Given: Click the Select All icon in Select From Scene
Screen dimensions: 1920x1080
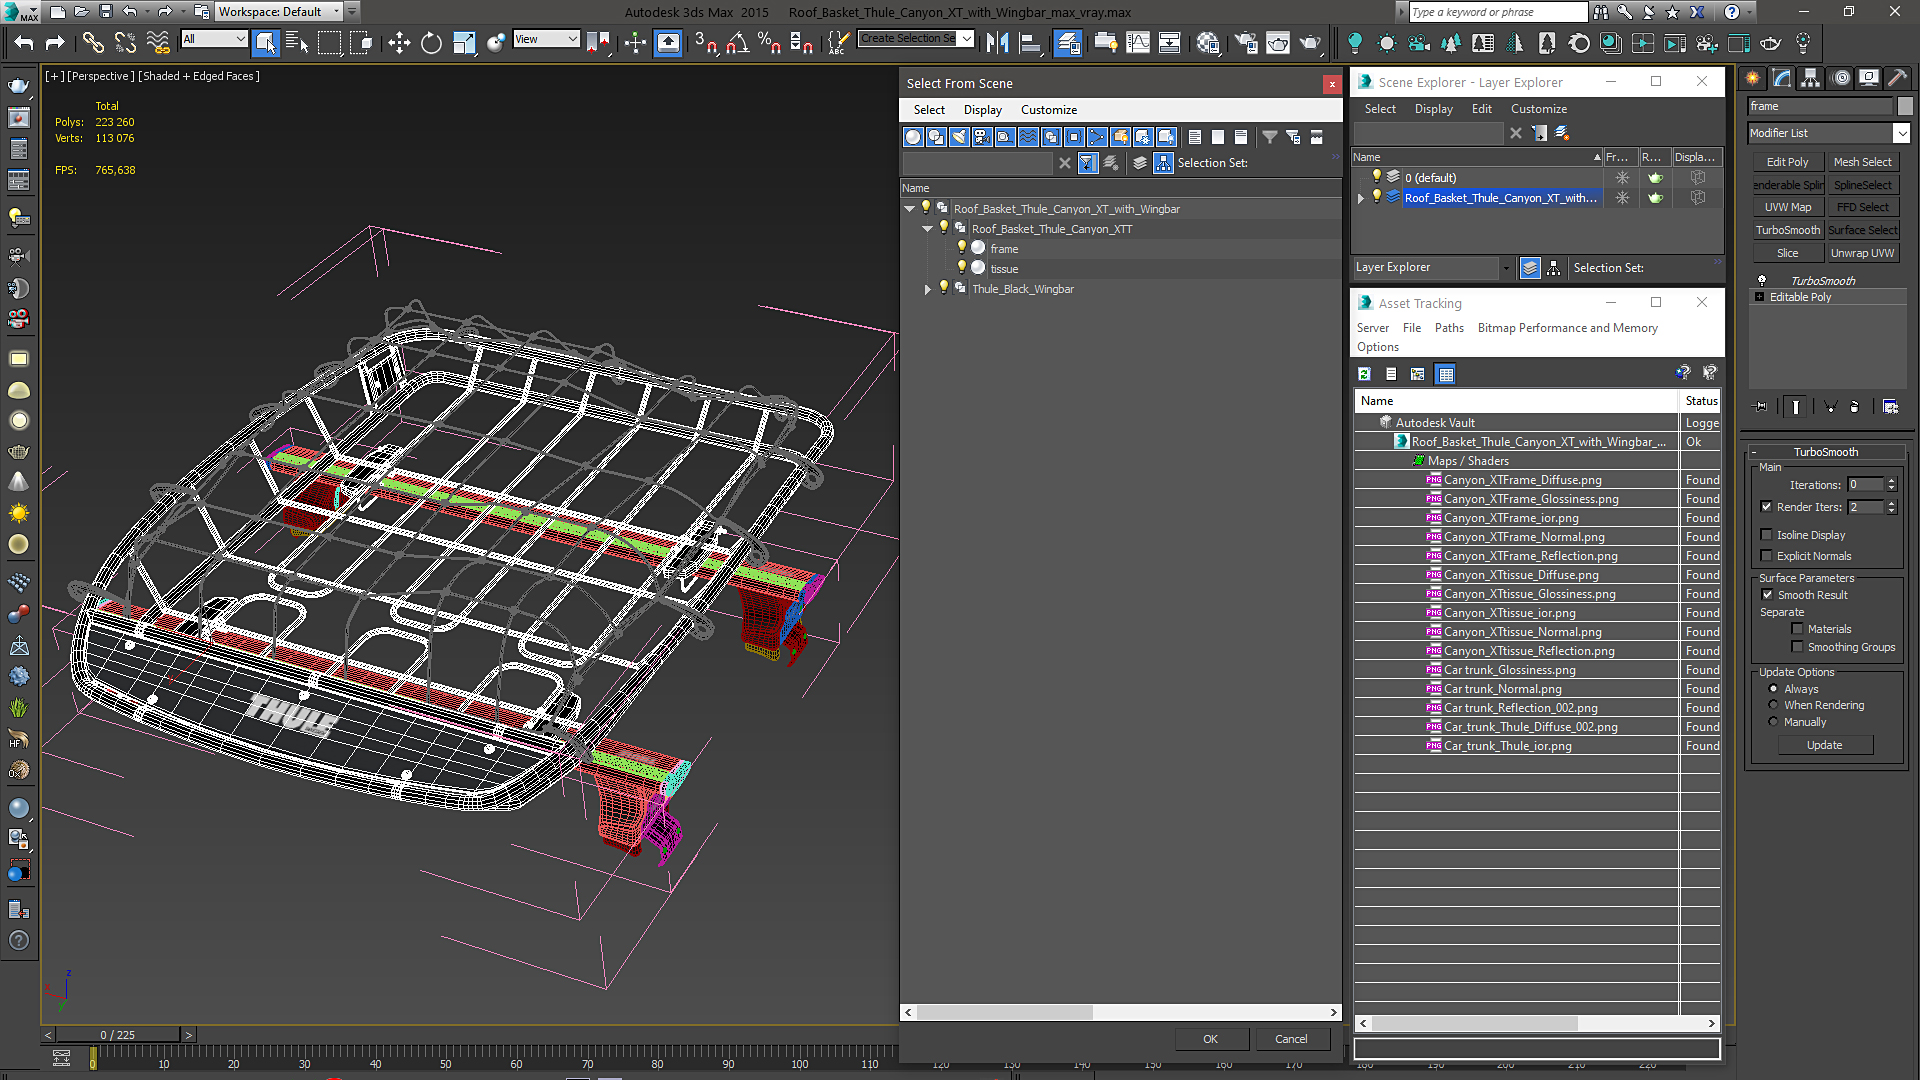Looking at the screenshot, I should (1195, 137).
